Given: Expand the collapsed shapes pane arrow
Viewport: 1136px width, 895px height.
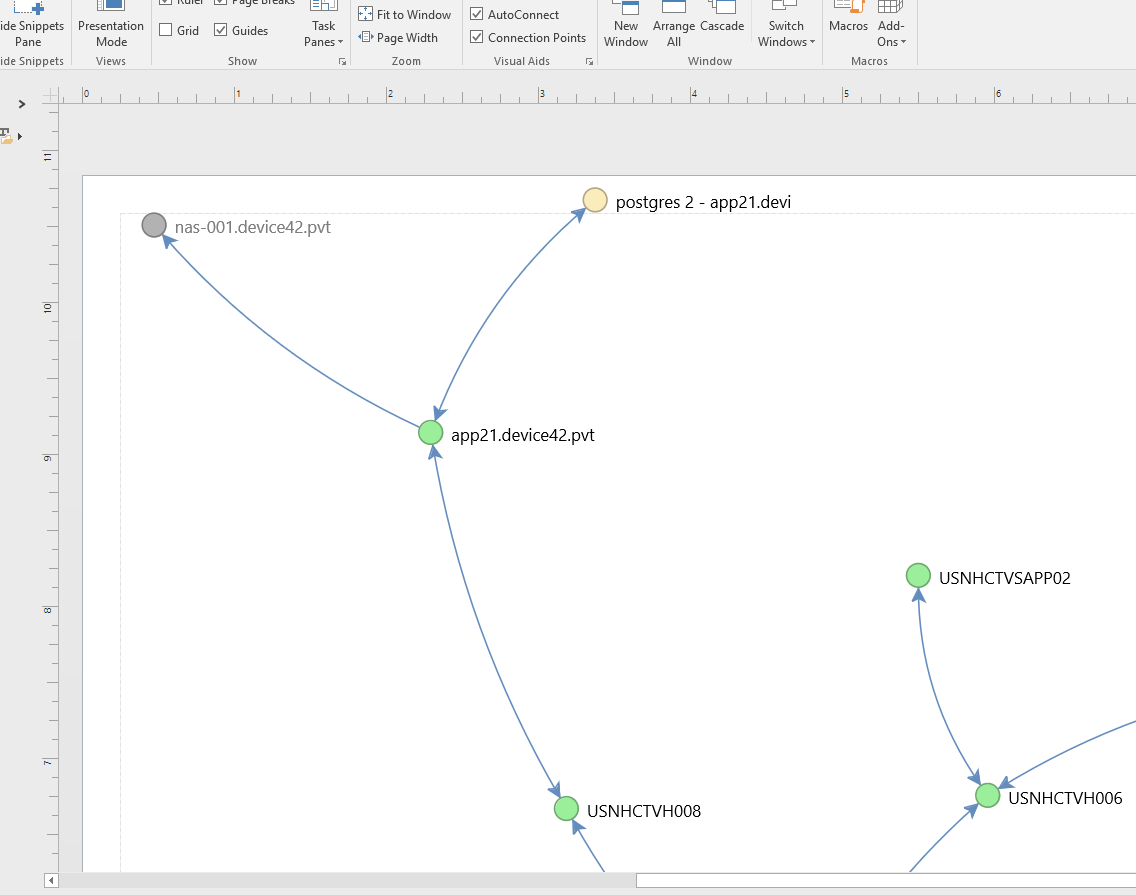Looking at the screenshot, I should point(22,104).
